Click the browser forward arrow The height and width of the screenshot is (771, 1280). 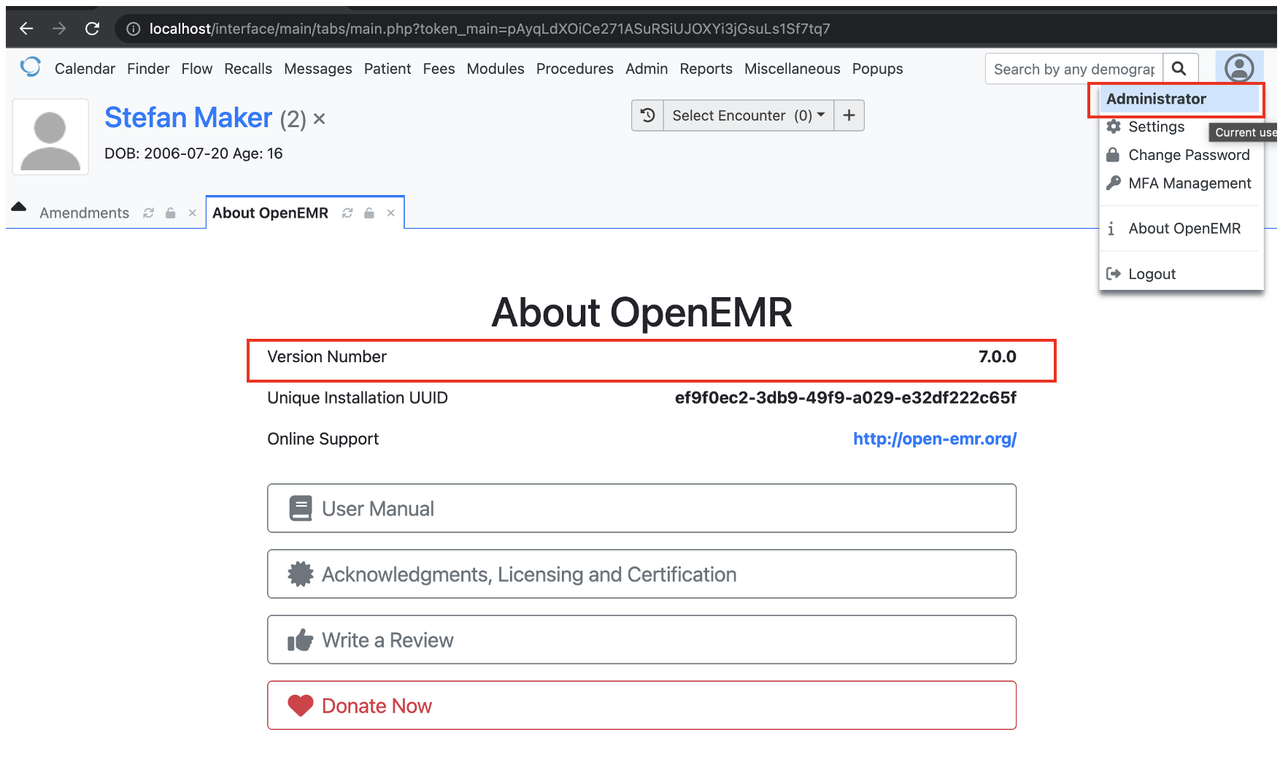(x=59, y=29)
